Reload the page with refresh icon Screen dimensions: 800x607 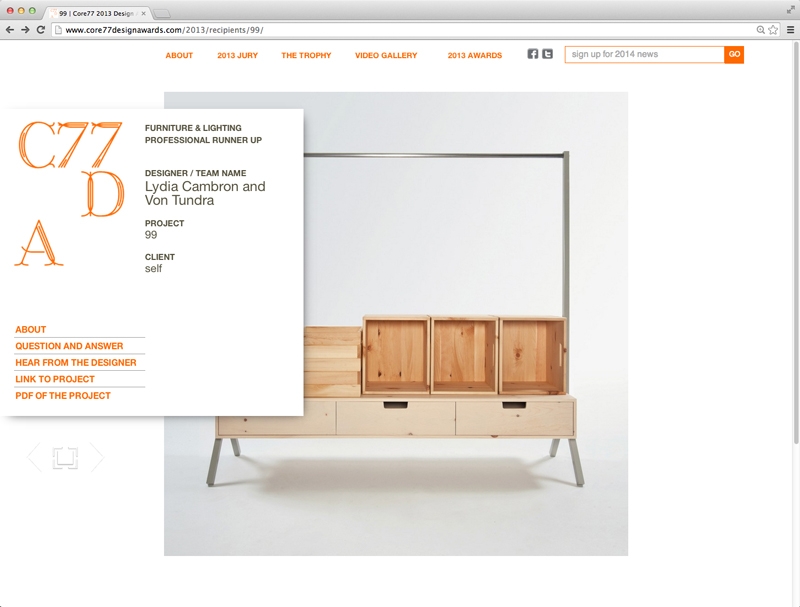click(x=41, y=30)
